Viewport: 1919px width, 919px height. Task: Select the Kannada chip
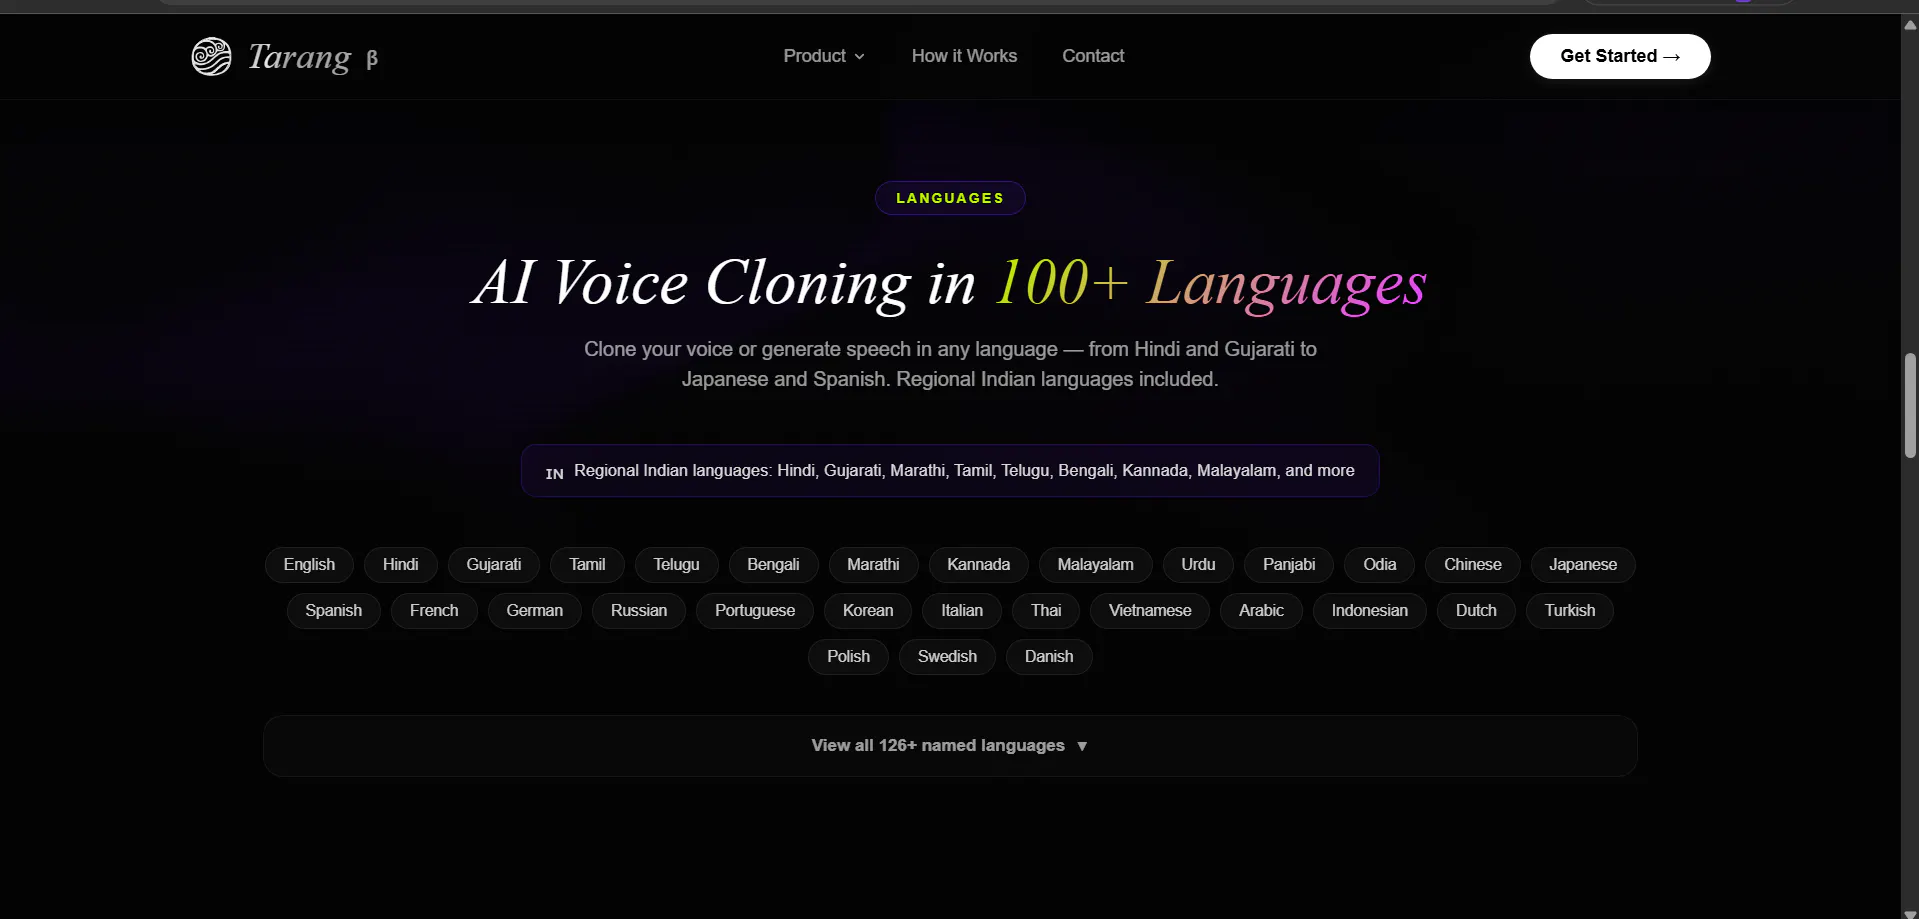click(x=979, y=565)
